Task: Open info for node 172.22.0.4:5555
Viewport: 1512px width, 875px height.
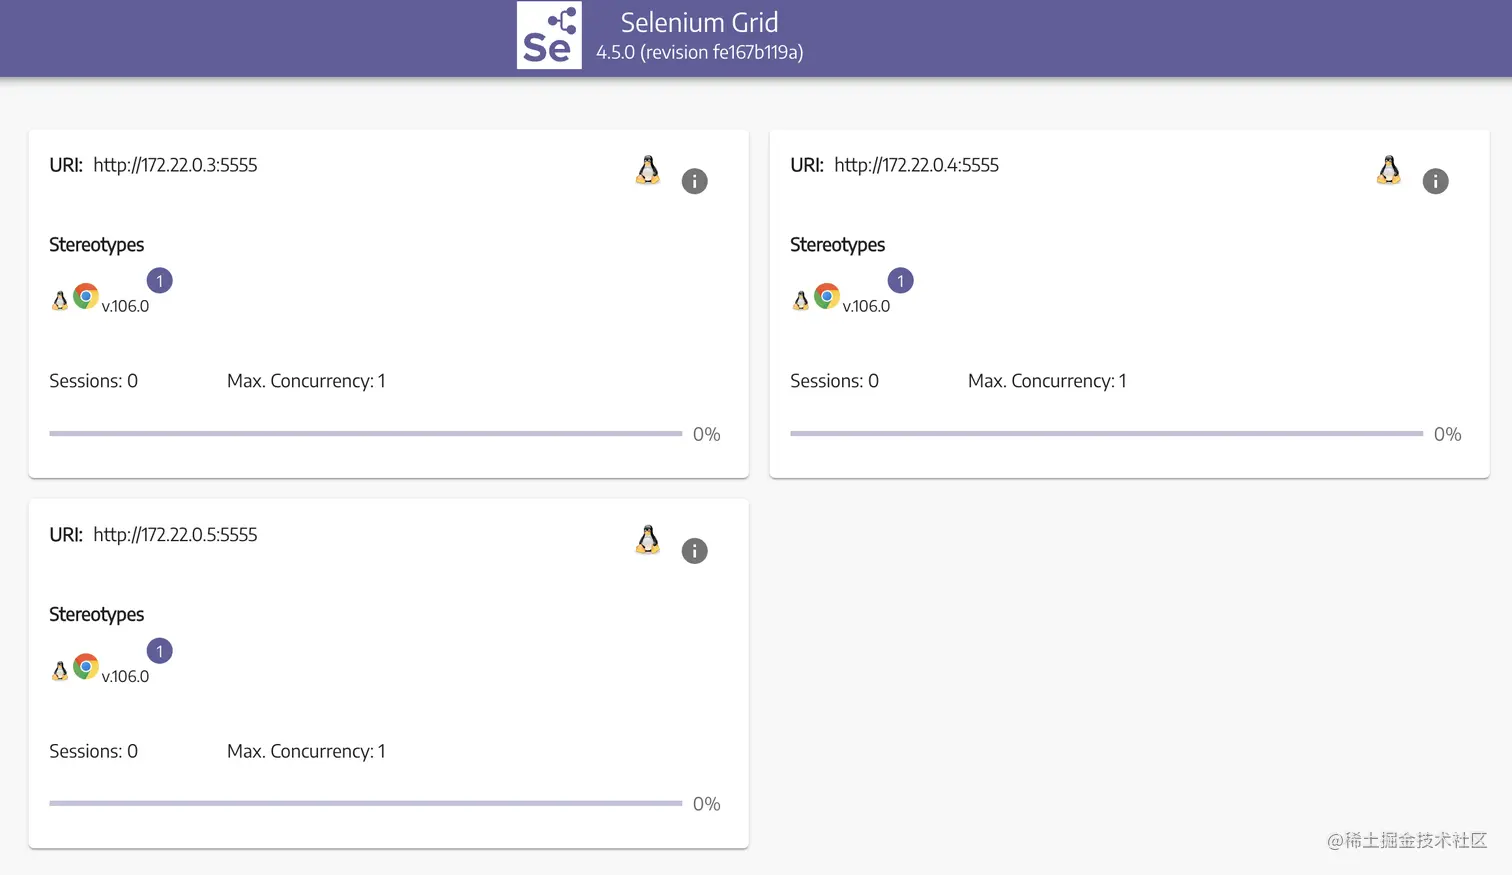Action: 1435,181
